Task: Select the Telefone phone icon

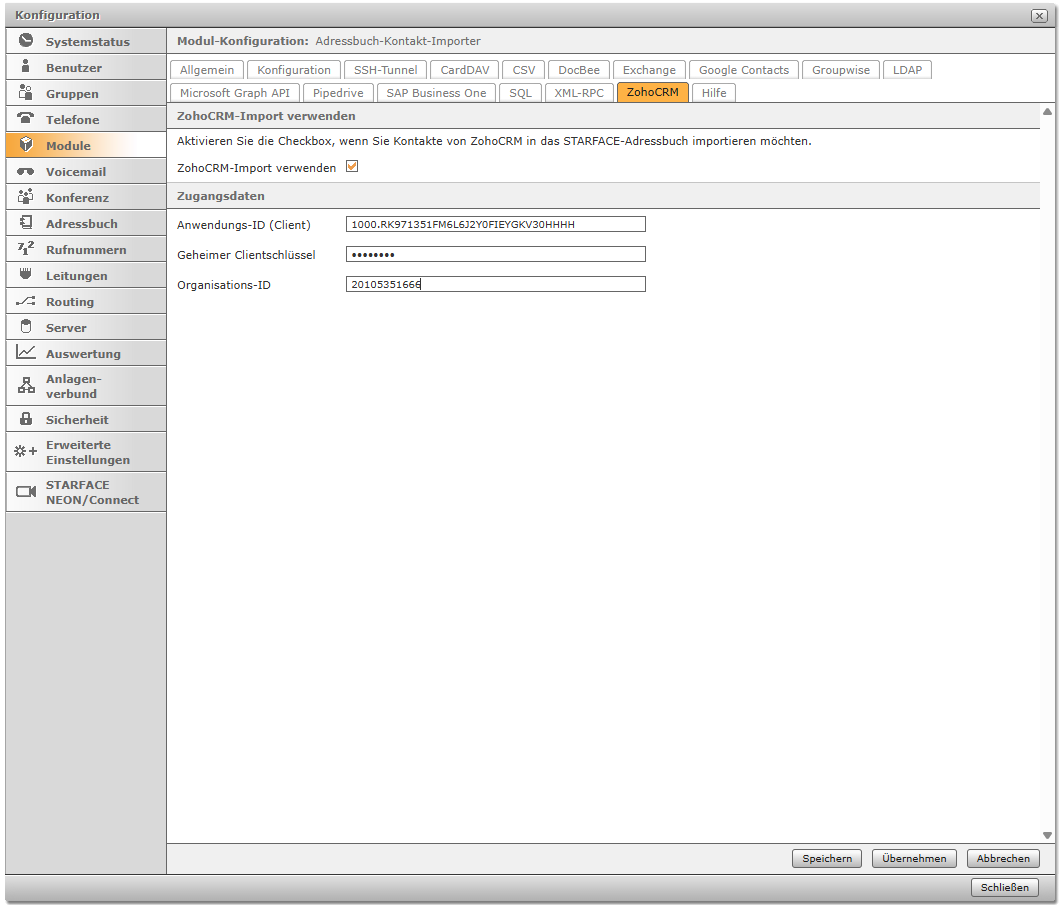Action: pos(26,119)
